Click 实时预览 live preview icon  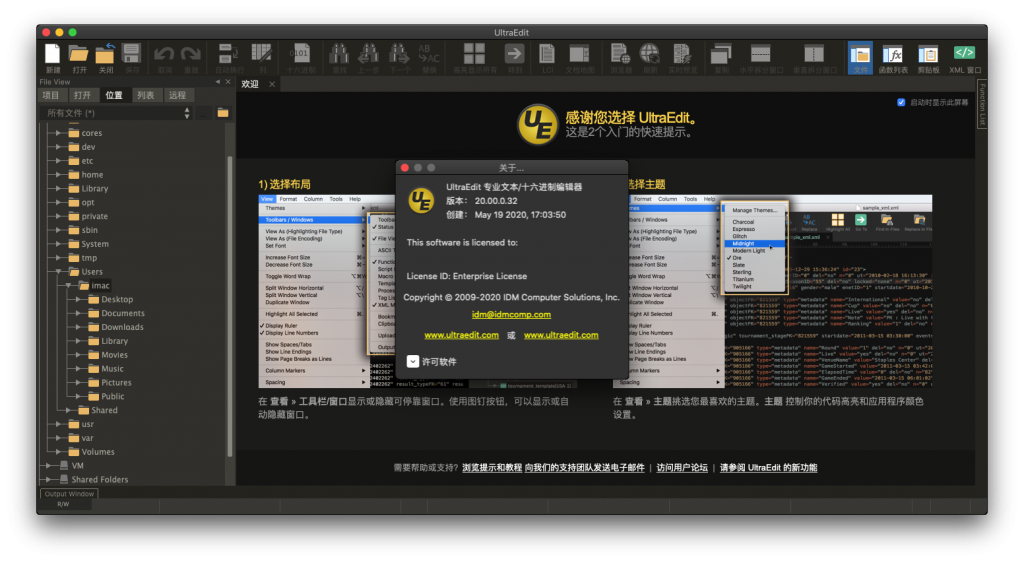tap(682, 54)
